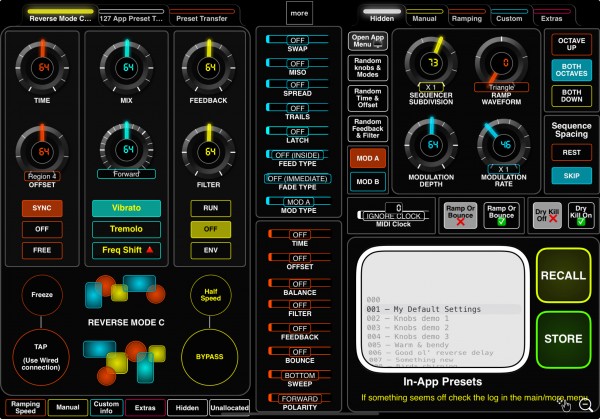
Task: Switch to the Extras tab at top
Action: click(551, 16)
